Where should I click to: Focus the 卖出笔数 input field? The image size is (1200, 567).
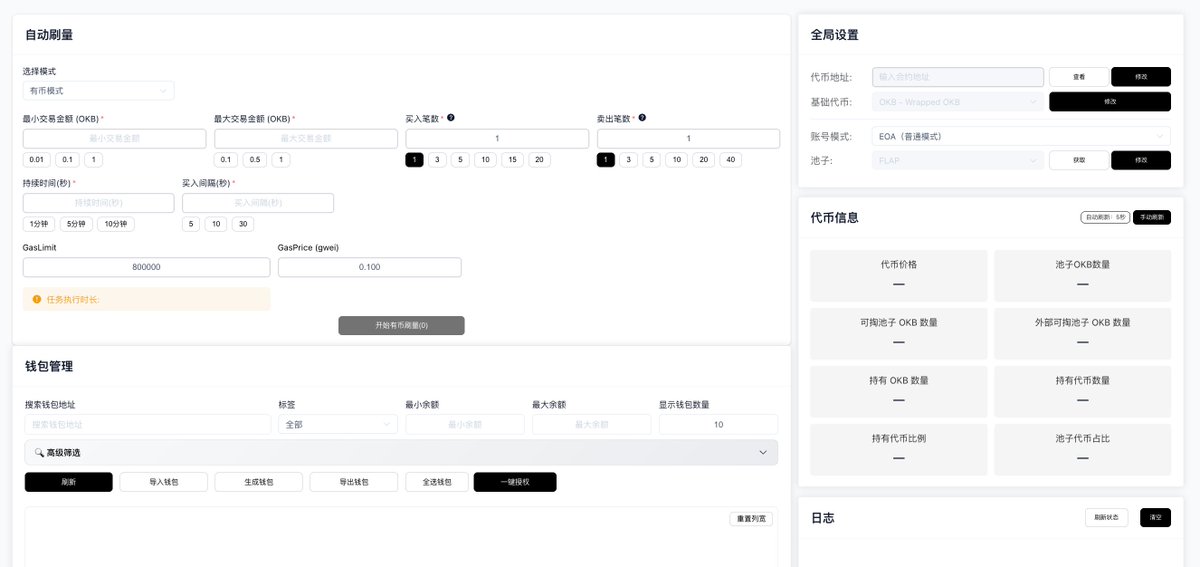tap(688, 138)
